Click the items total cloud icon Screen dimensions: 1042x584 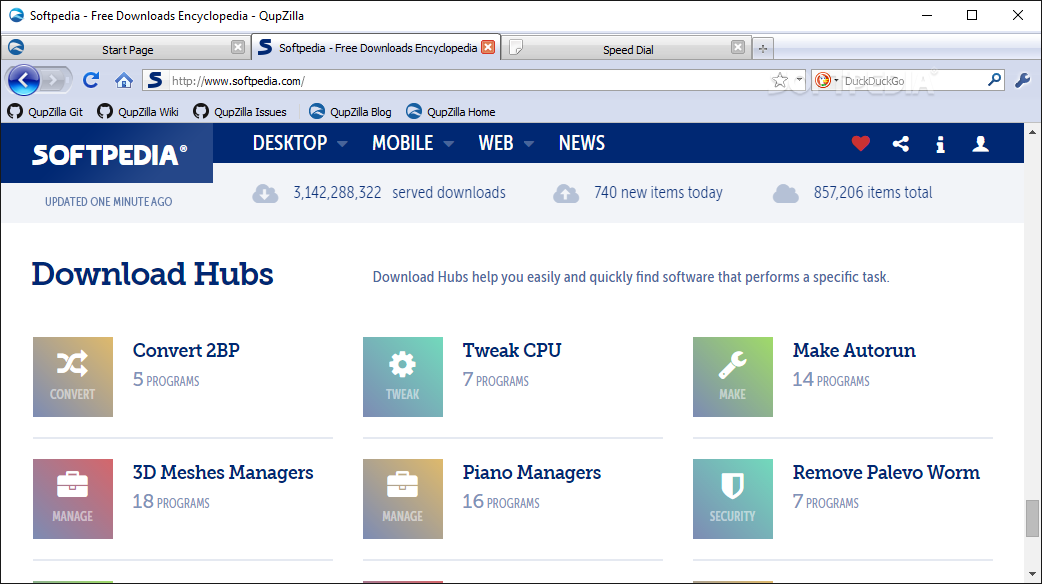[x=785, y=193]
